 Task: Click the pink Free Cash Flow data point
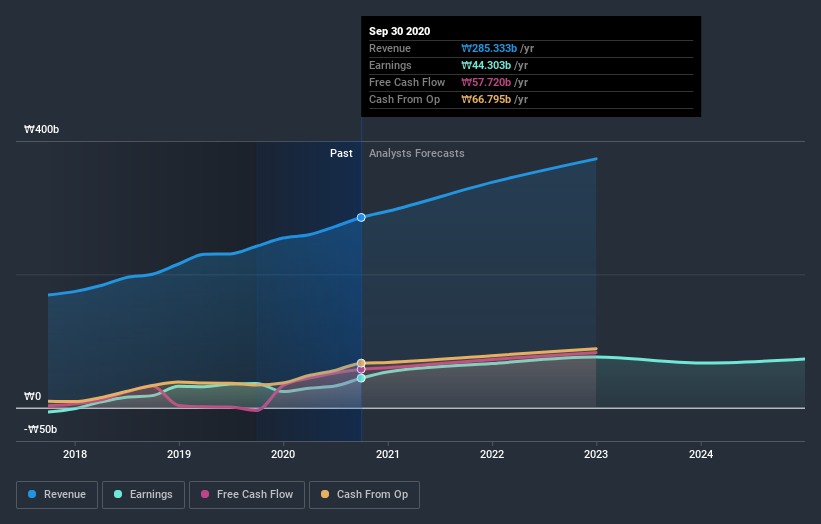pyautogui.click(x=361, y=370)
